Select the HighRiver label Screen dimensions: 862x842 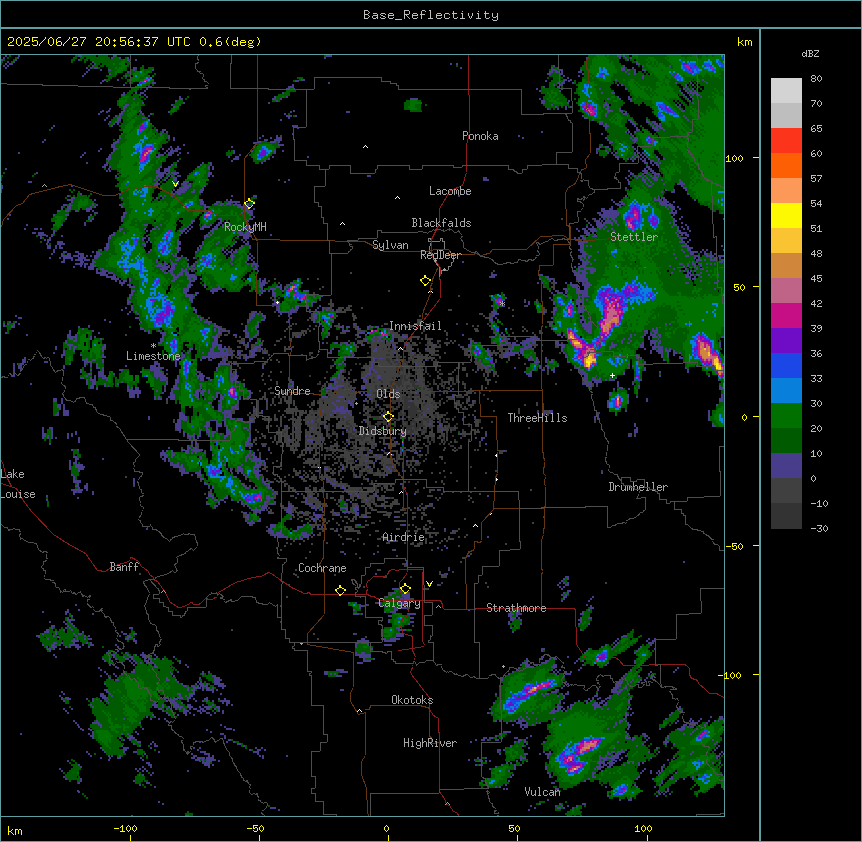[430, 743]
